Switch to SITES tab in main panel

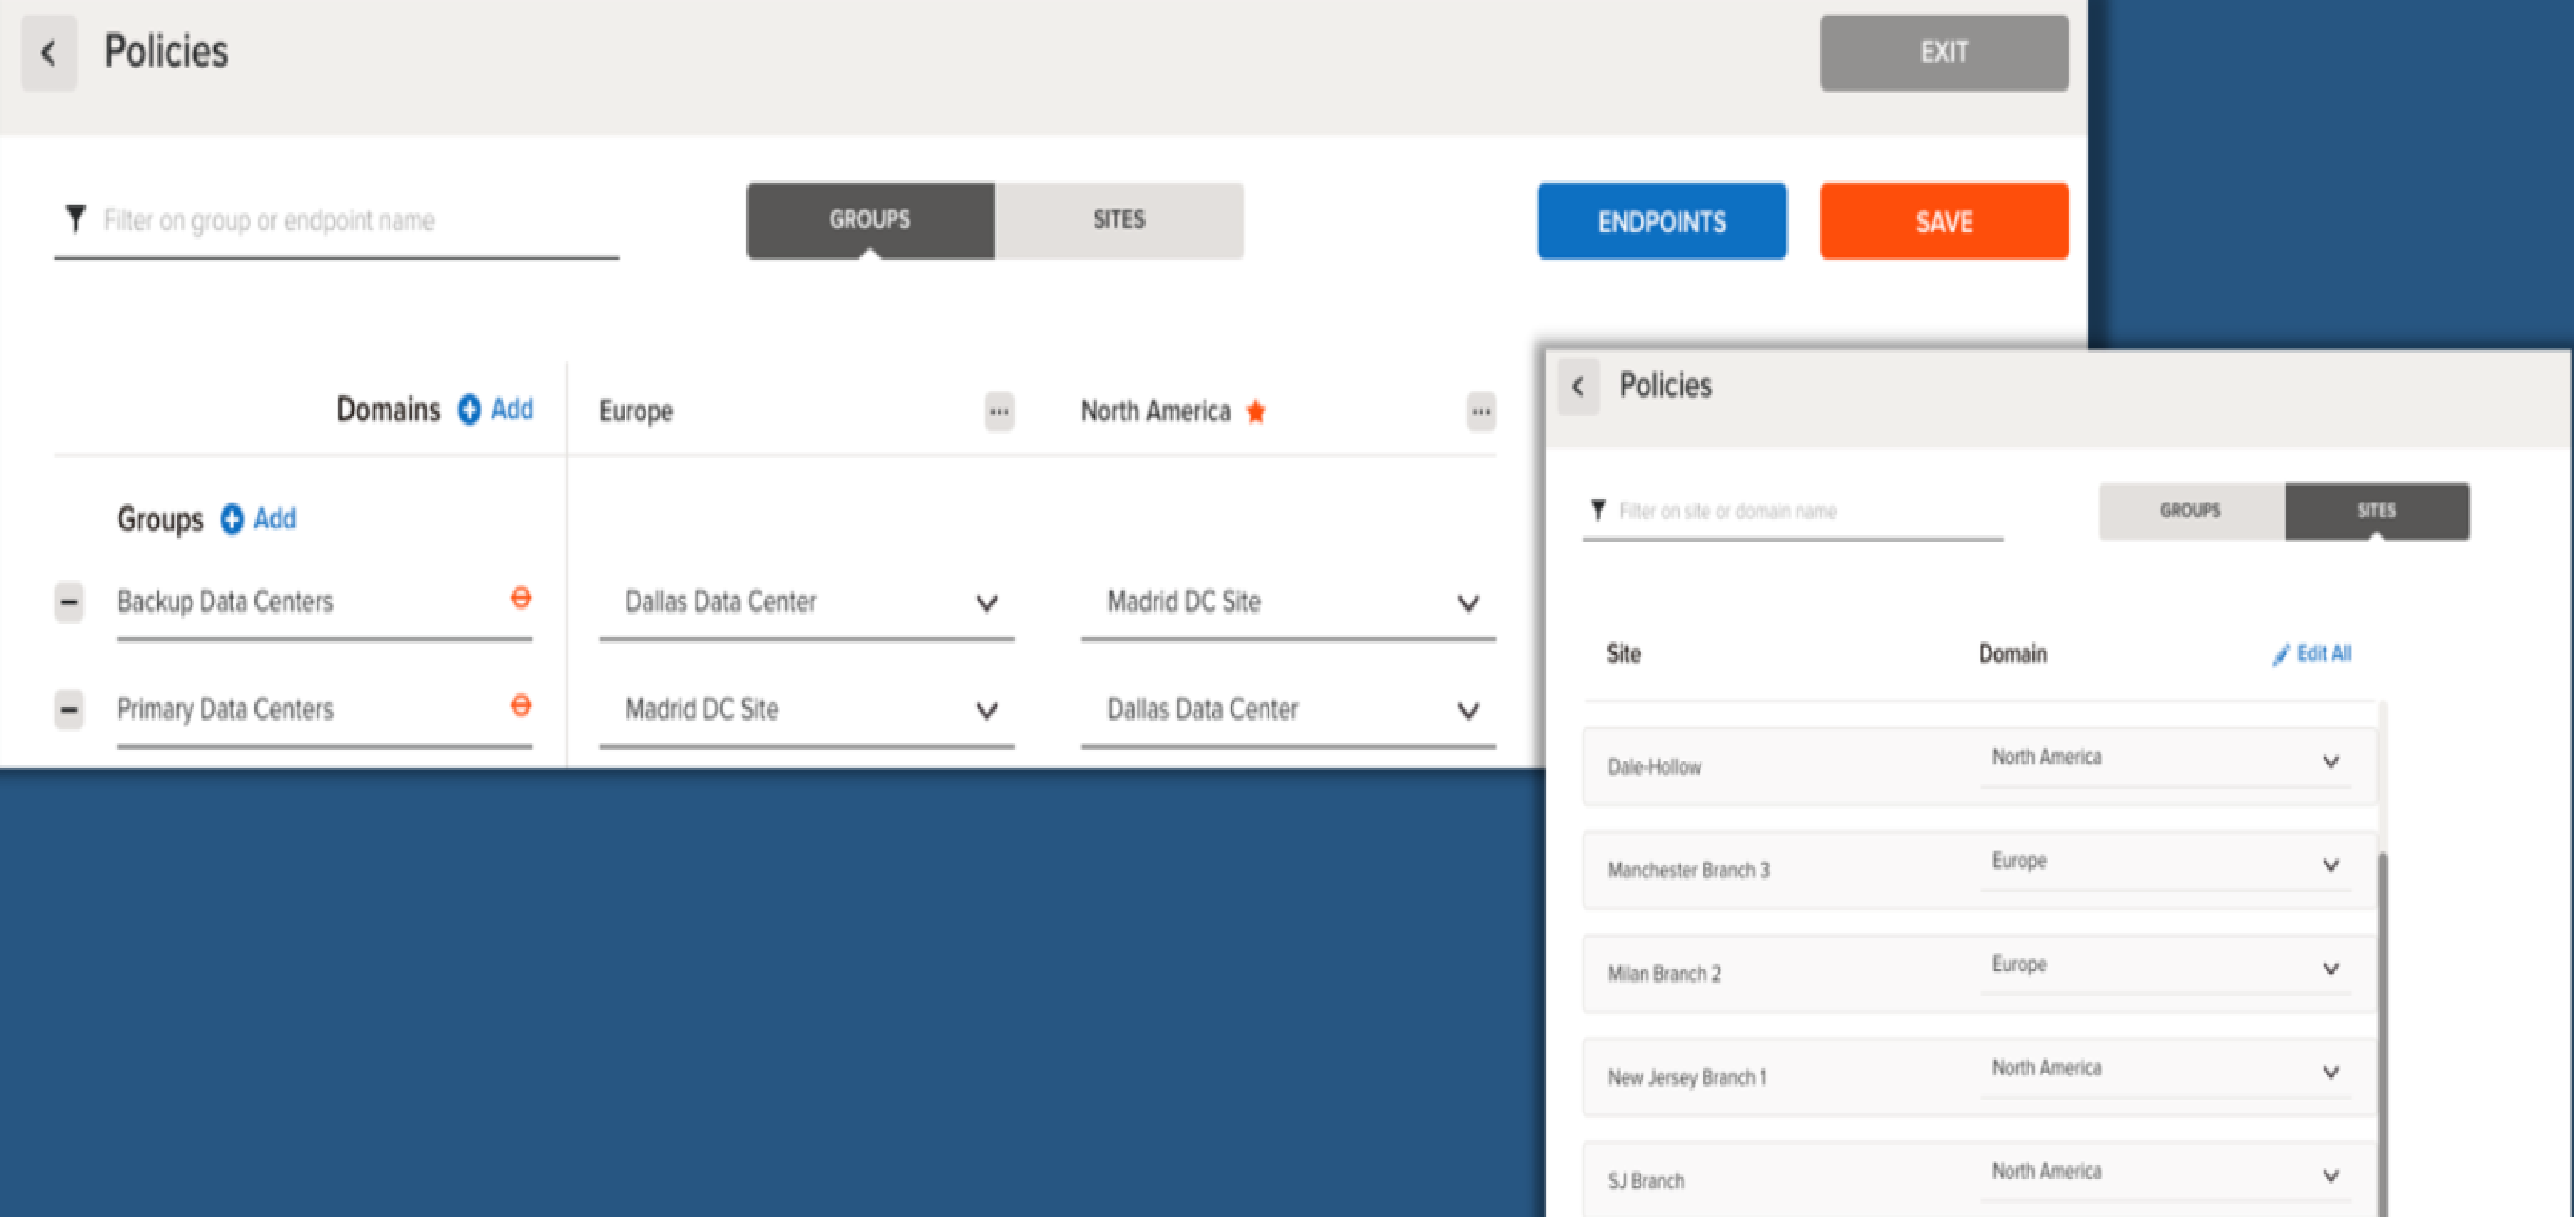[x=1118, y=220]
